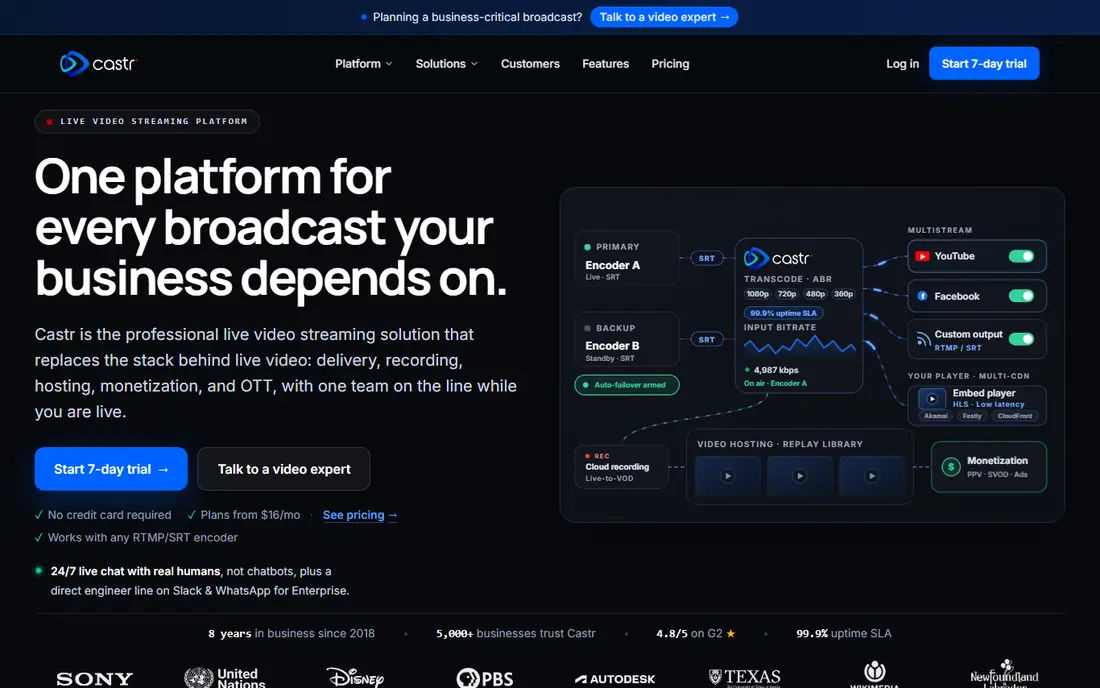This screenshot has width=1100, height=688.
Task: Click the Custom output RSS icon
Action: 923,339
